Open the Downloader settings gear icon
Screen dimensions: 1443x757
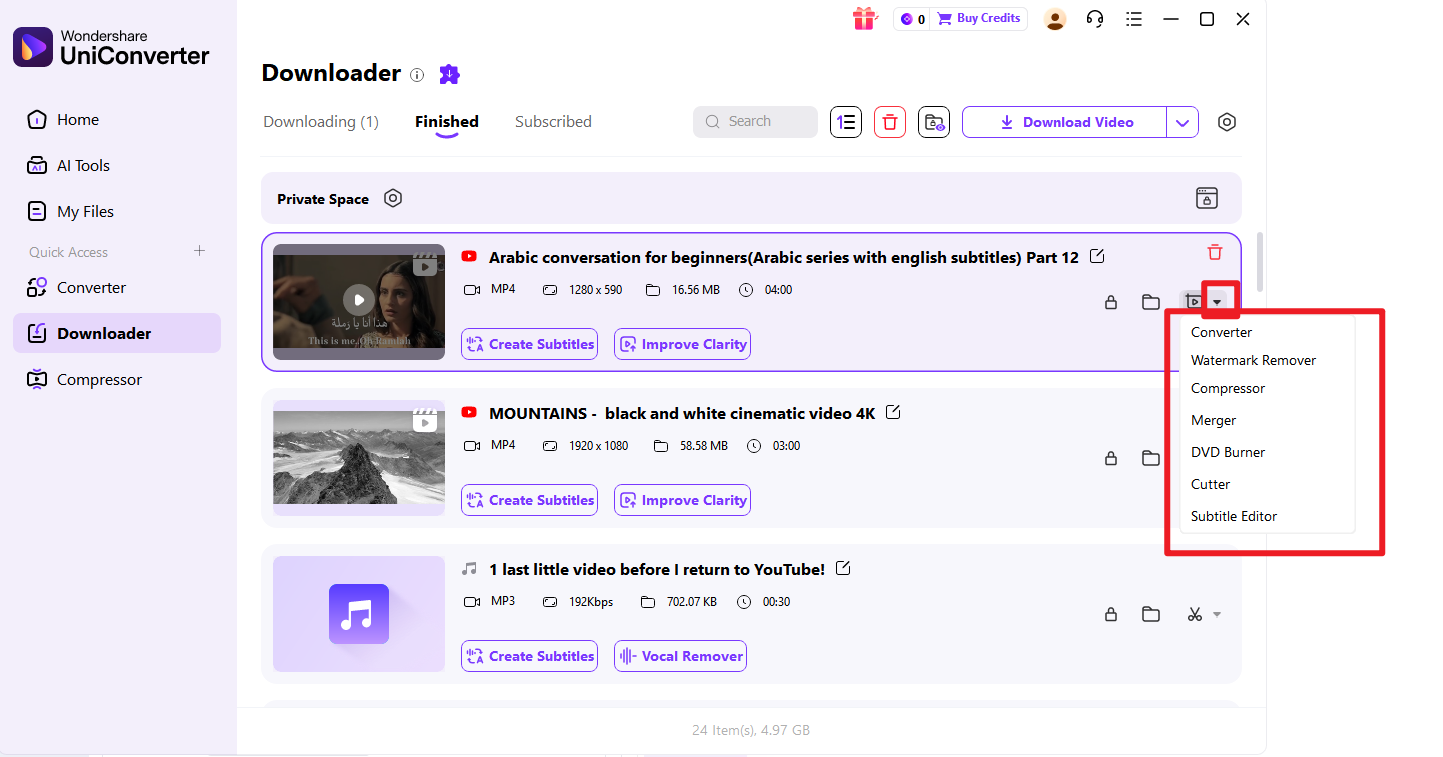click(1227, 121)
